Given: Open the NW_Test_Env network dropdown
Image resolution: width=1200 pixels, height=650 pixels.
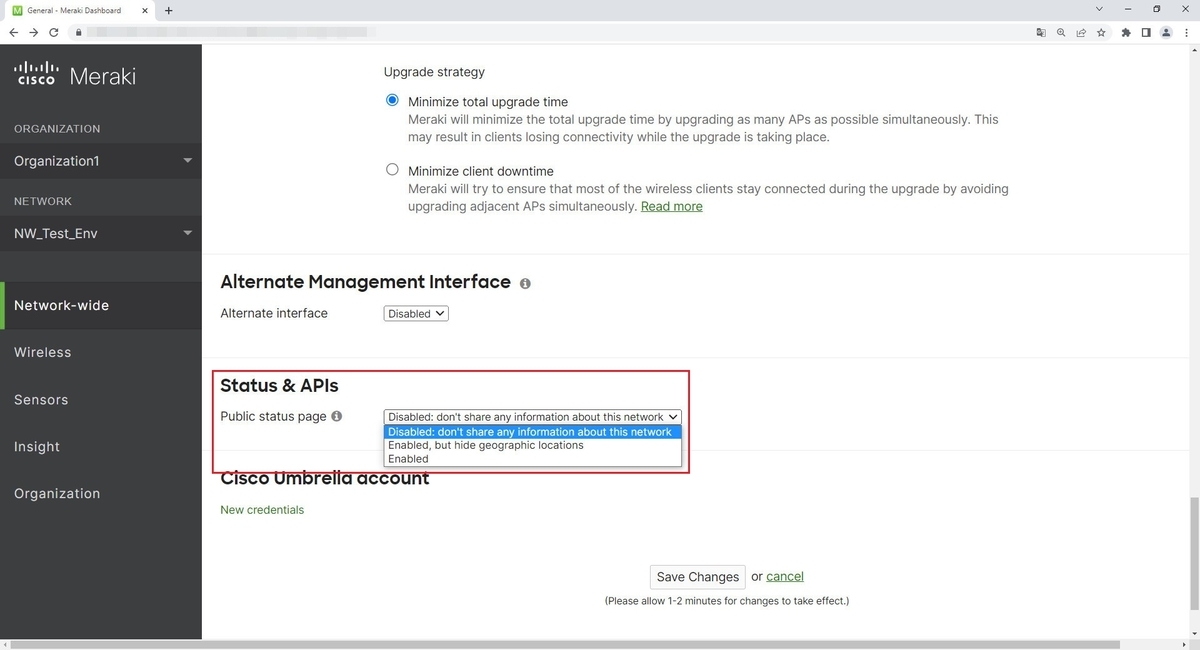Looking at the screenshot, I should pos(101,233).
